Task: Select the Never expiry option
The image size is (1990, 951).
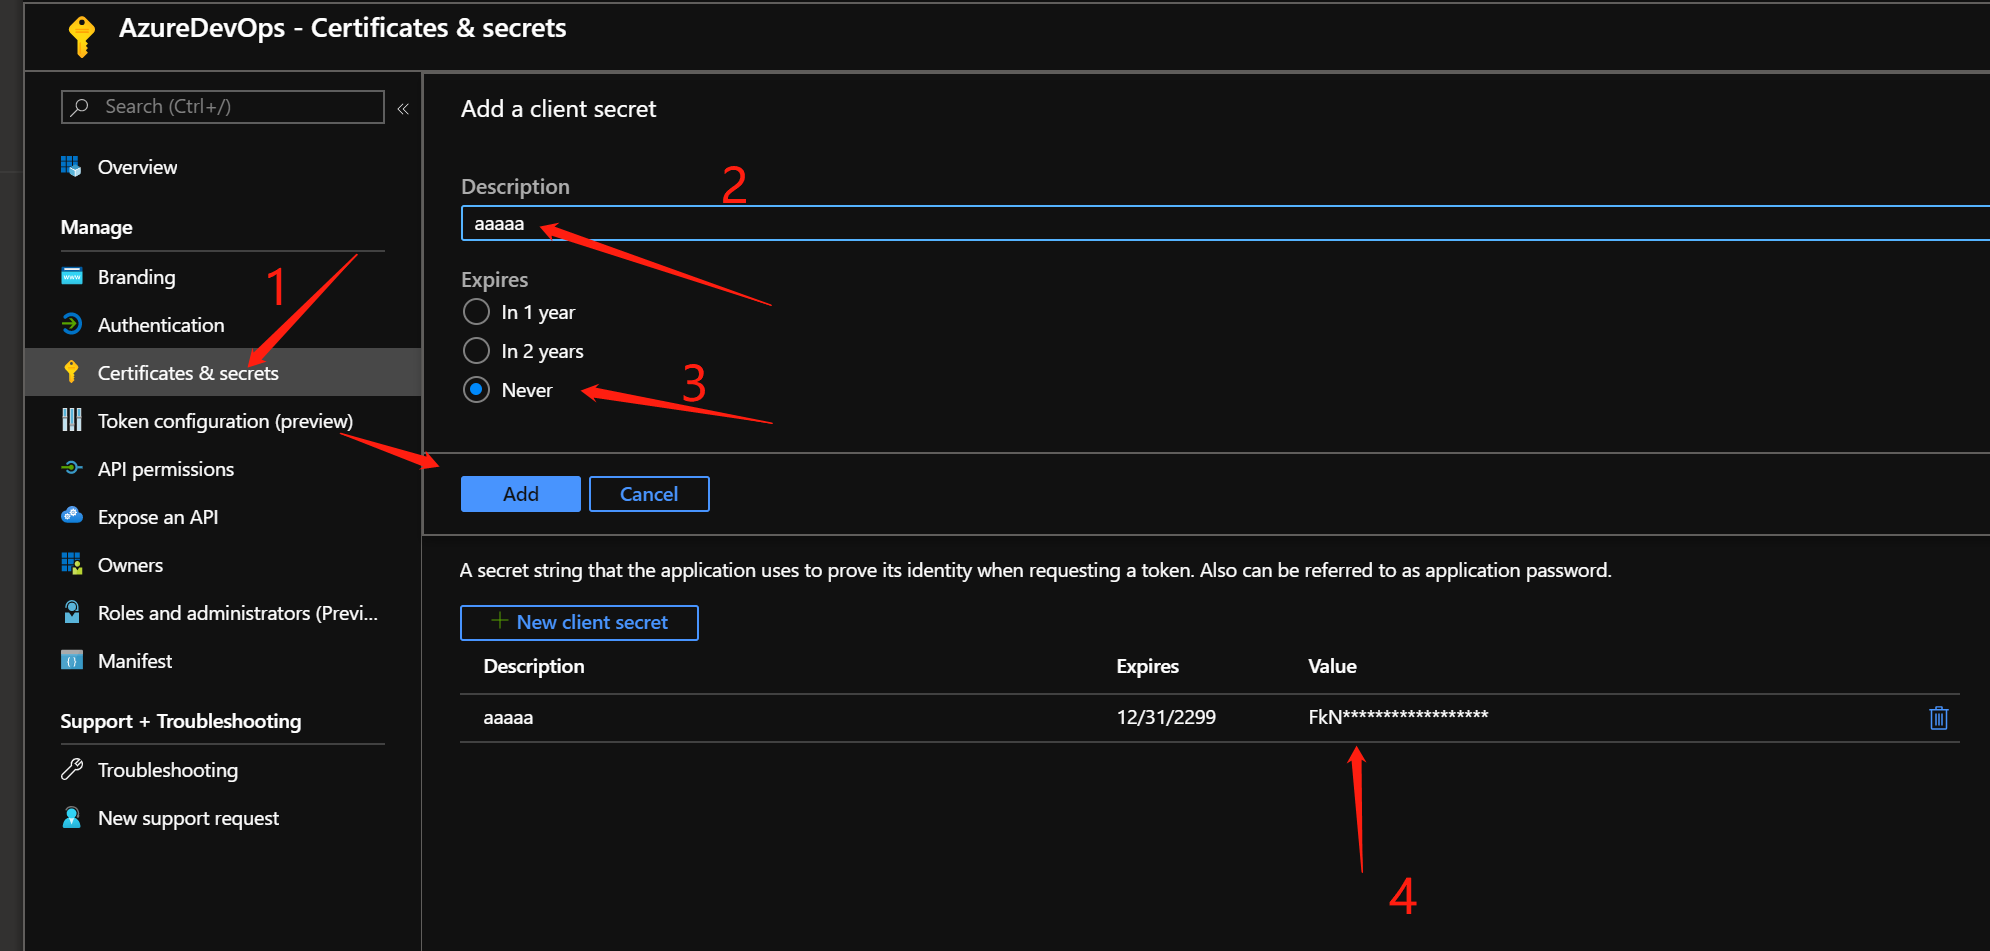Action: 476,390
